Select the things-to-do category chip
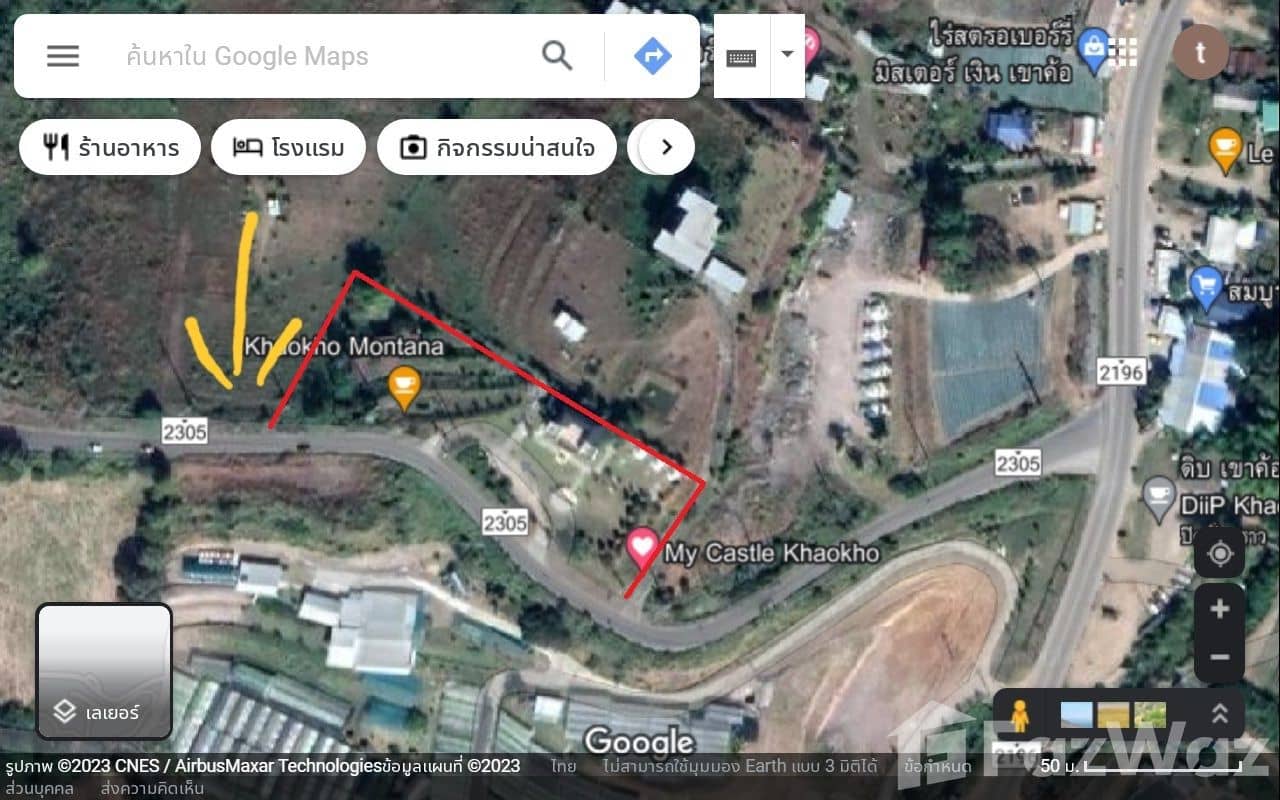 click(497, 148)
